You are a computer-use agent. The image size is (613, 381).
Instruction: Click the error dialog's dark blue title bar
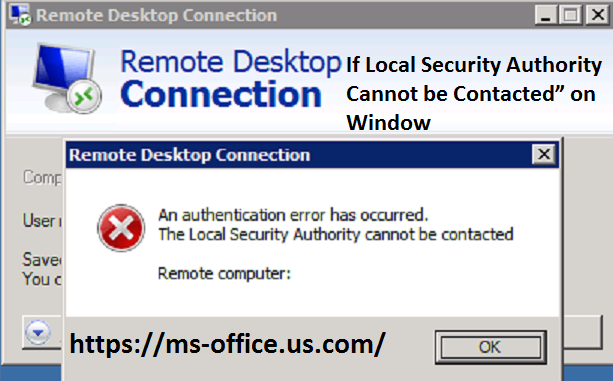[x=299, y=155]
